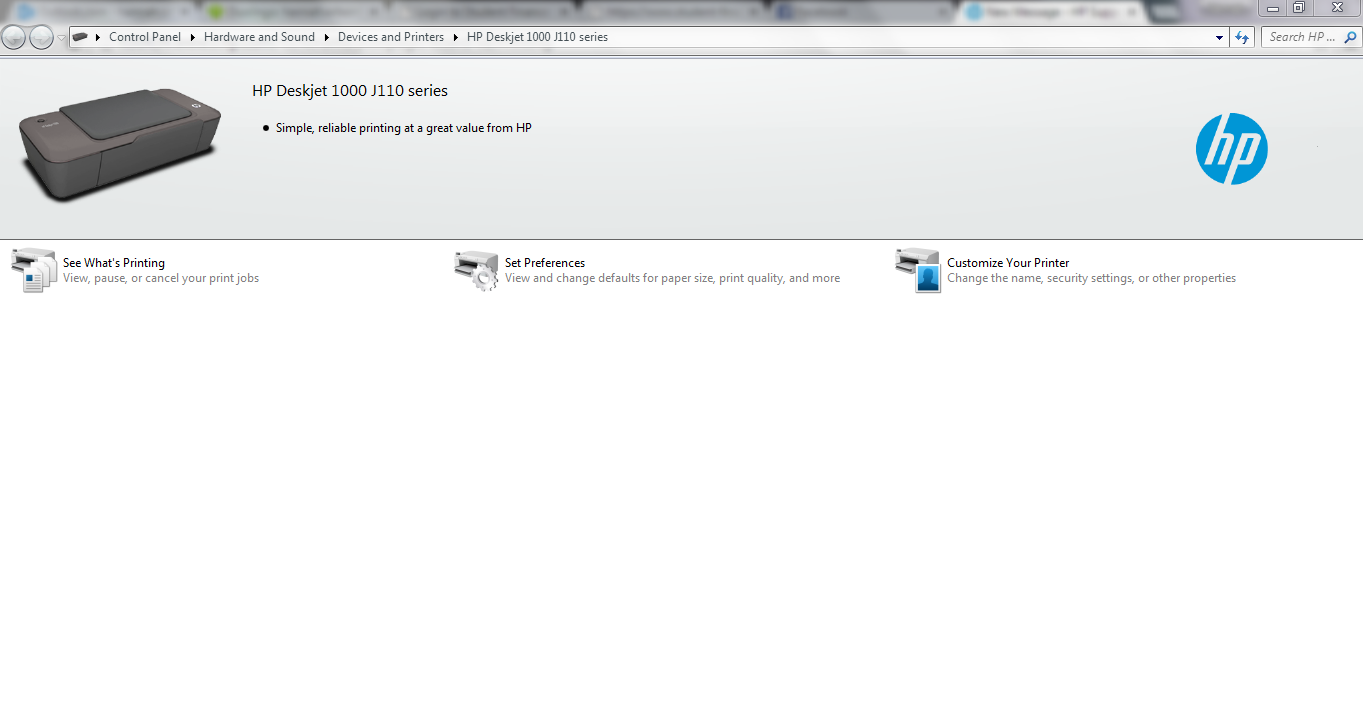Image resolution: width=1363 pixels, height=726 pixels.
Task: Navigate to Devices and Printers breadcrumb
Action: 391,37
